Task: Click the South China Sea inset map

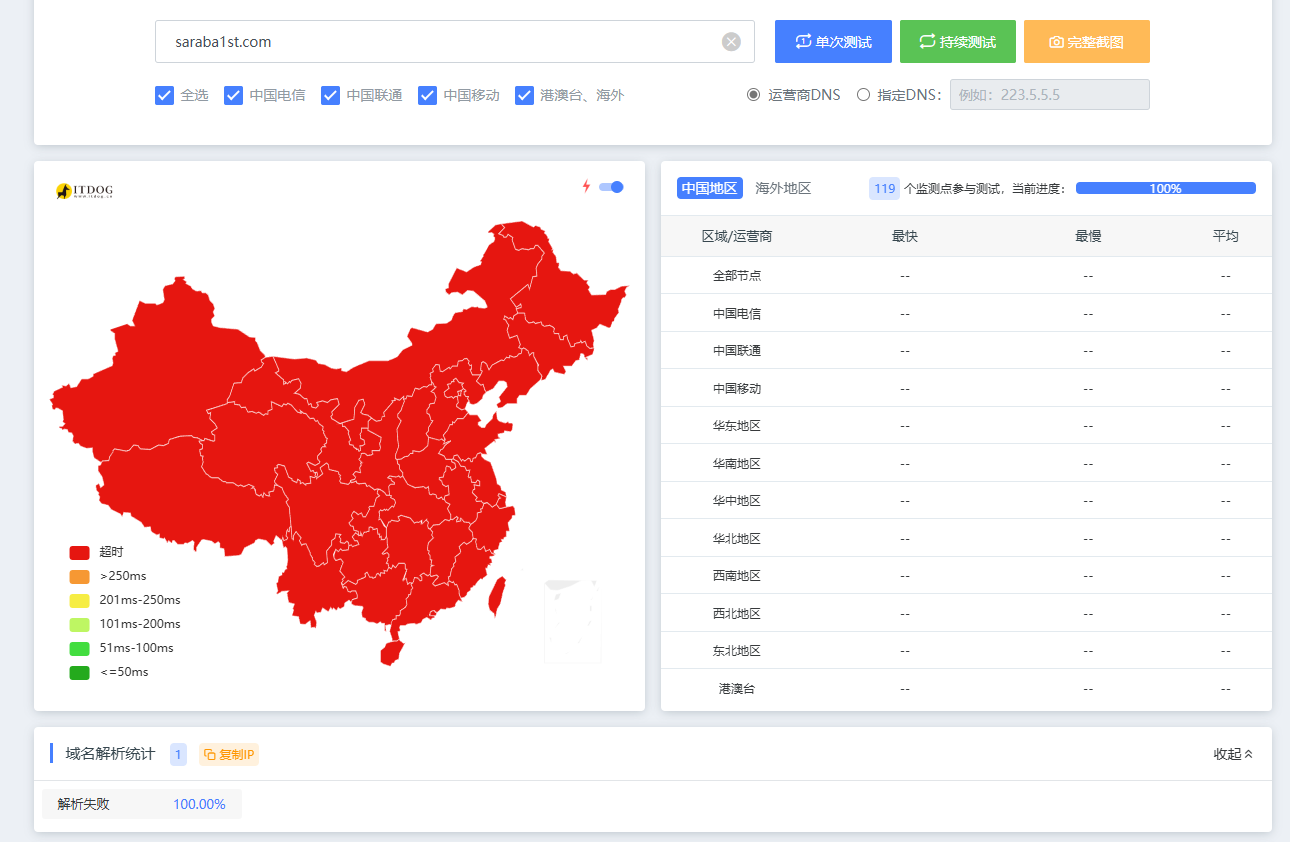Action: coord(572,621)
